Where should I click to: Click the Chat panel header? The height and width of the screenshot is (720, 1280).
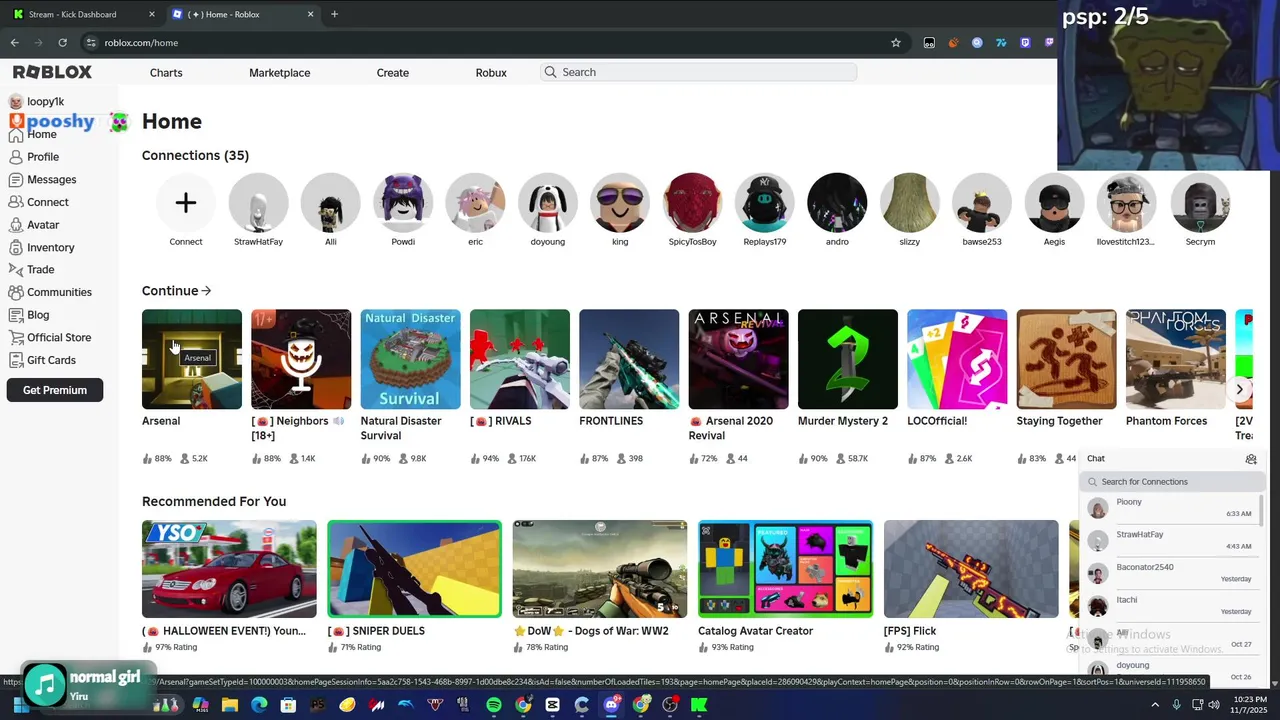point(1172,459)
